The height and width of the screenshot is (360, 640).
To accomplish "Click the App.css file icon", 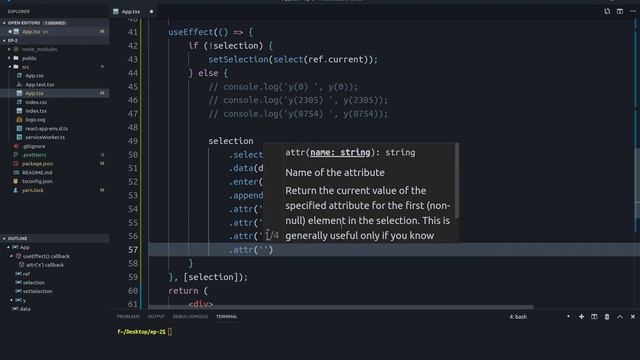I will click(19, 76).
